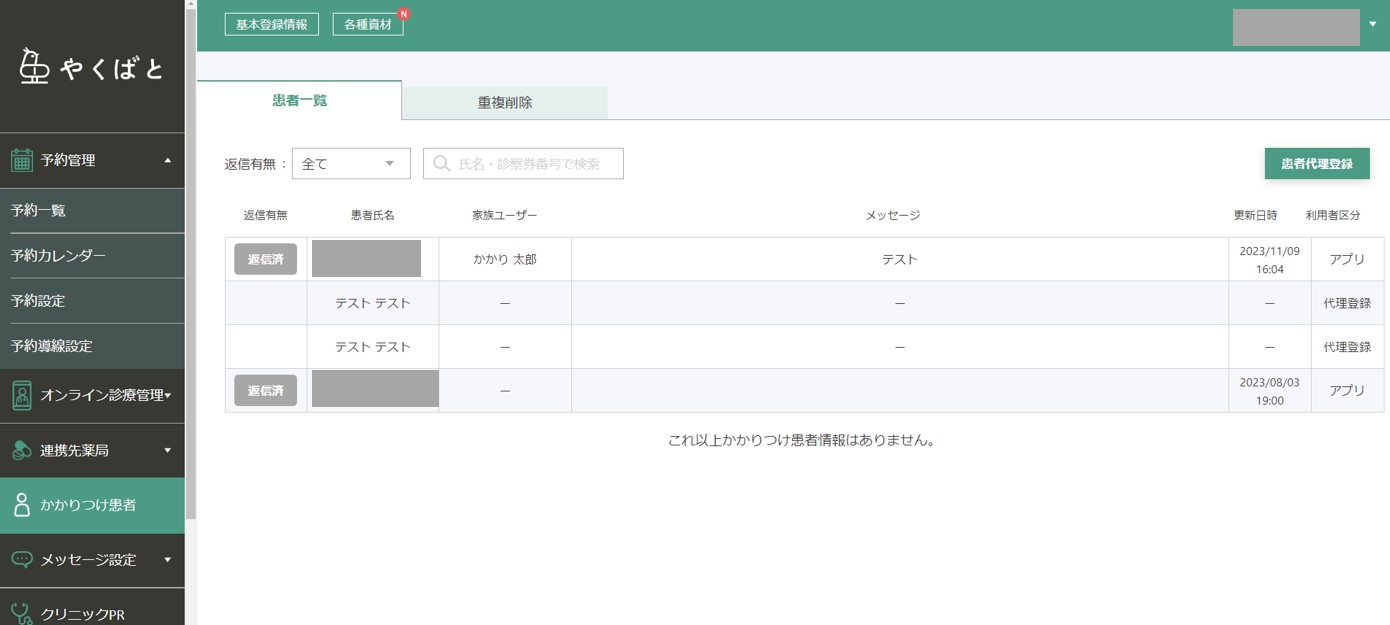The width and height of the screenshot is (1390, 625).
Task: Click the red N badge on 各種資材
Action: tap(403, 14)
